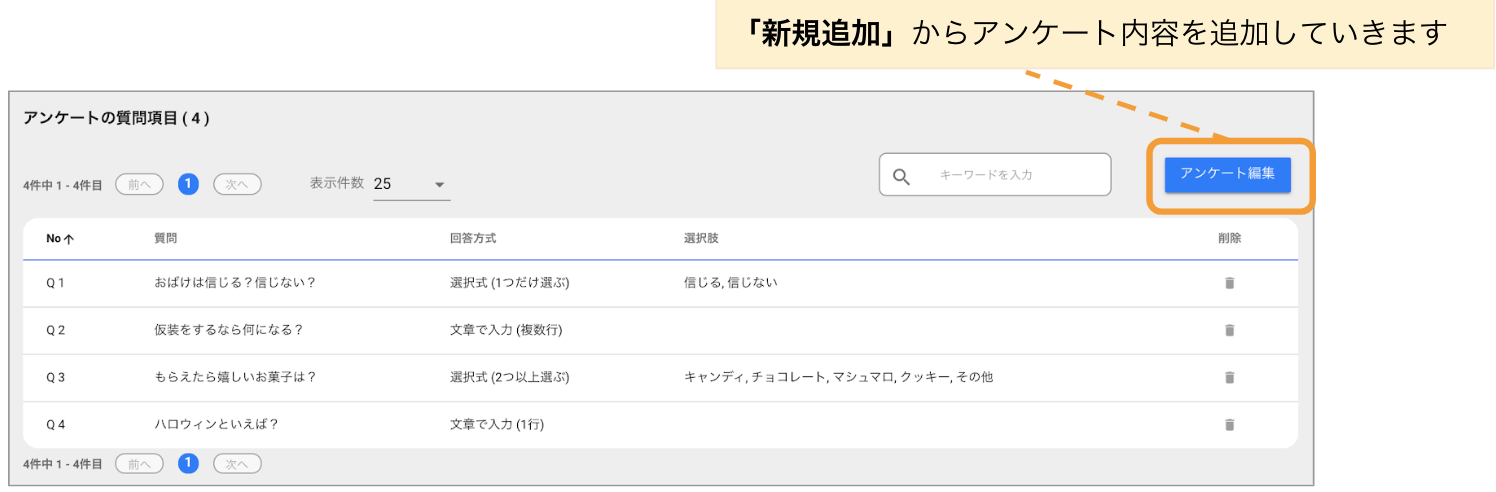
Task: Click the 選択肢 column header
Action: (x=701, y=238)
